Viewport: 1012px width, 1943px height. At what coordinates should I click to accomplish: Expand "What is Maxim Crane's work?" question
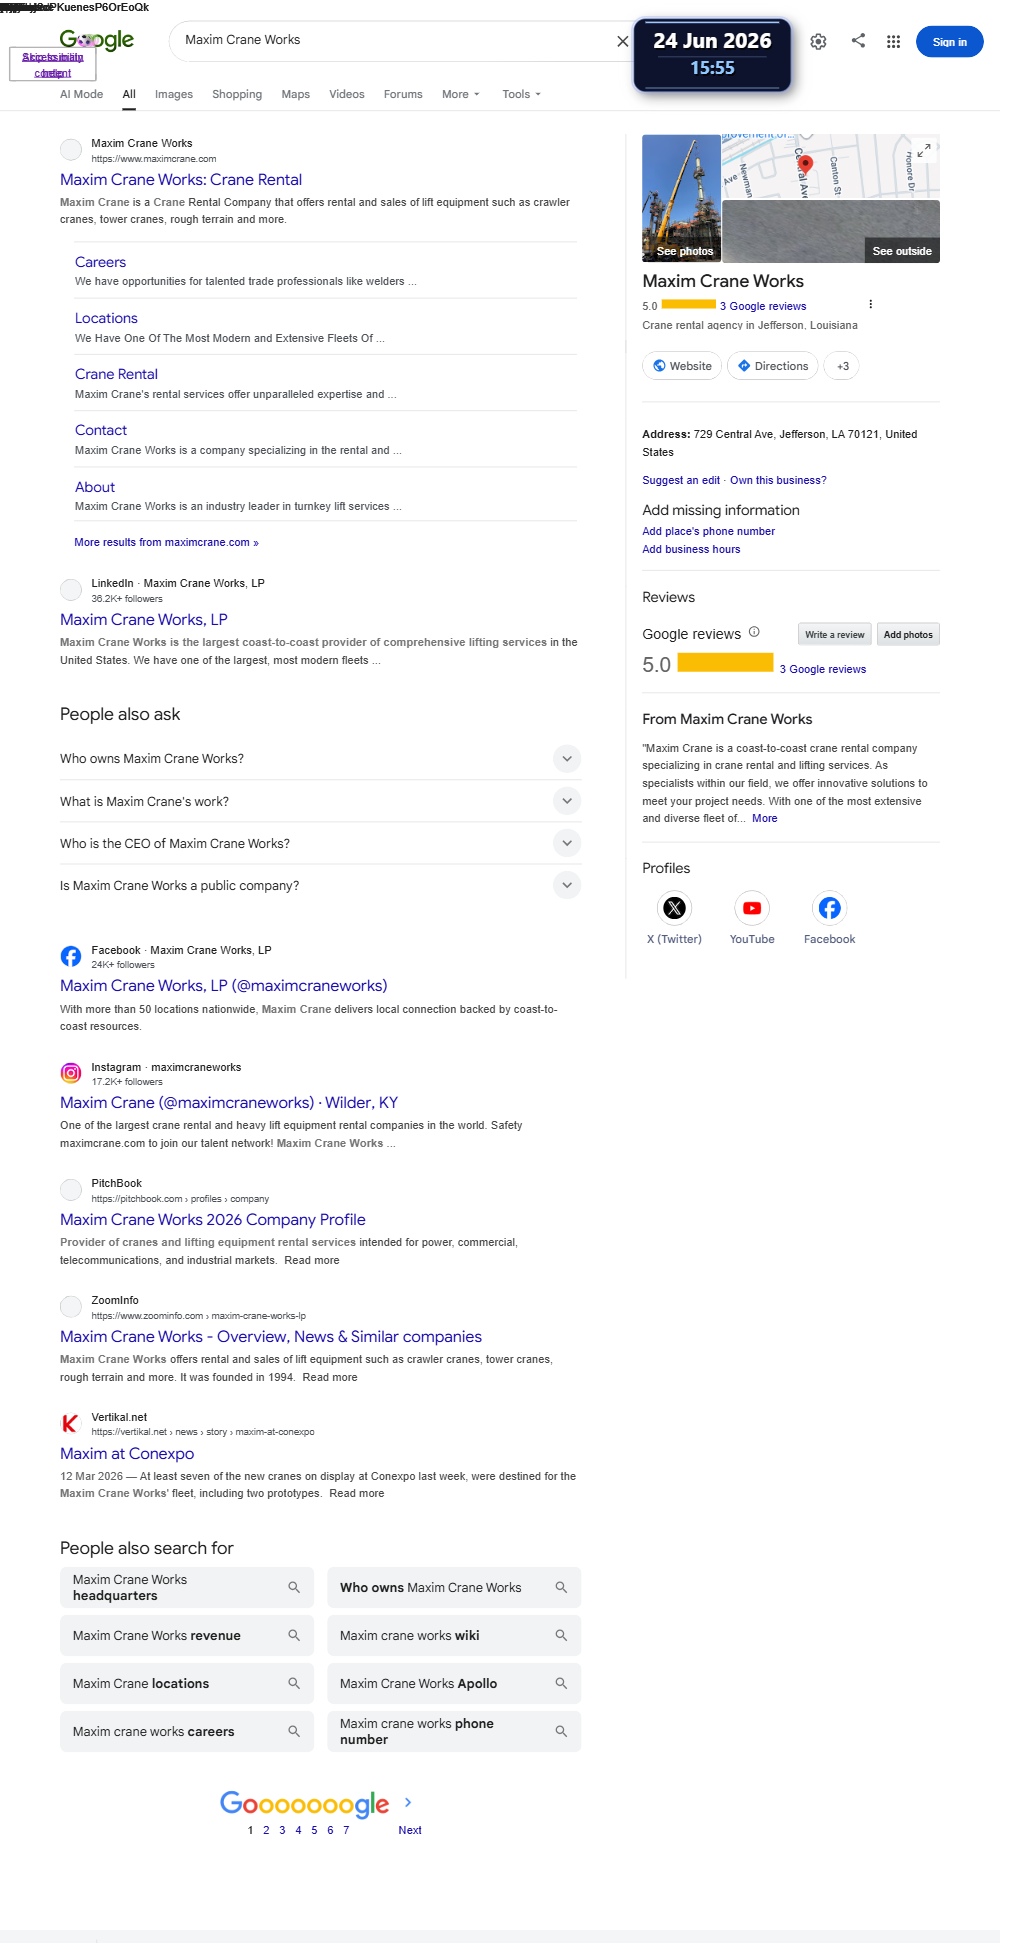tap(566, 801)
